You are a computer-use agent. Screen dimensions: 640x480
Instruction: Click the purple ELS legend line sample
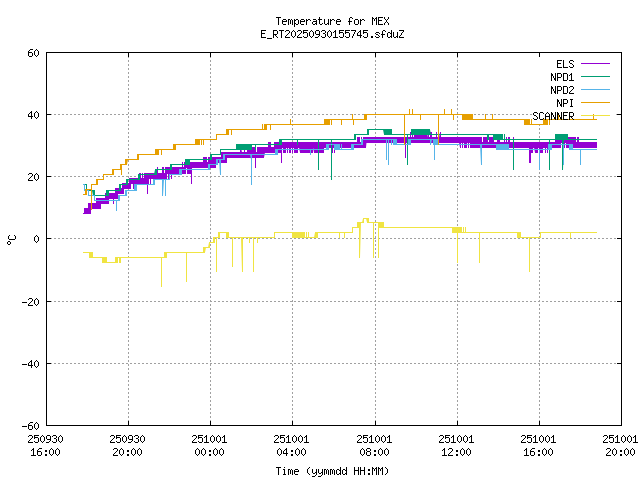pyautogui.click(x=595, y=64)
